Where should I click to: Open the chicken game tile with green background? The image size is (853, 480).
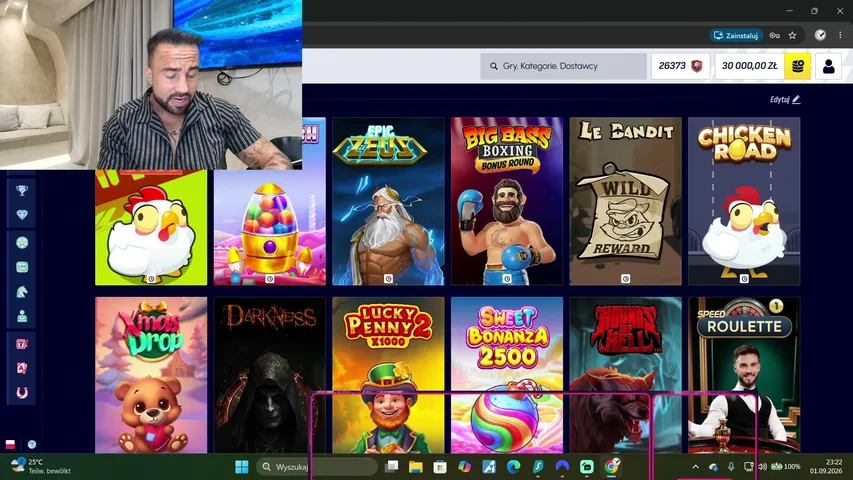(x=151, y=227)
